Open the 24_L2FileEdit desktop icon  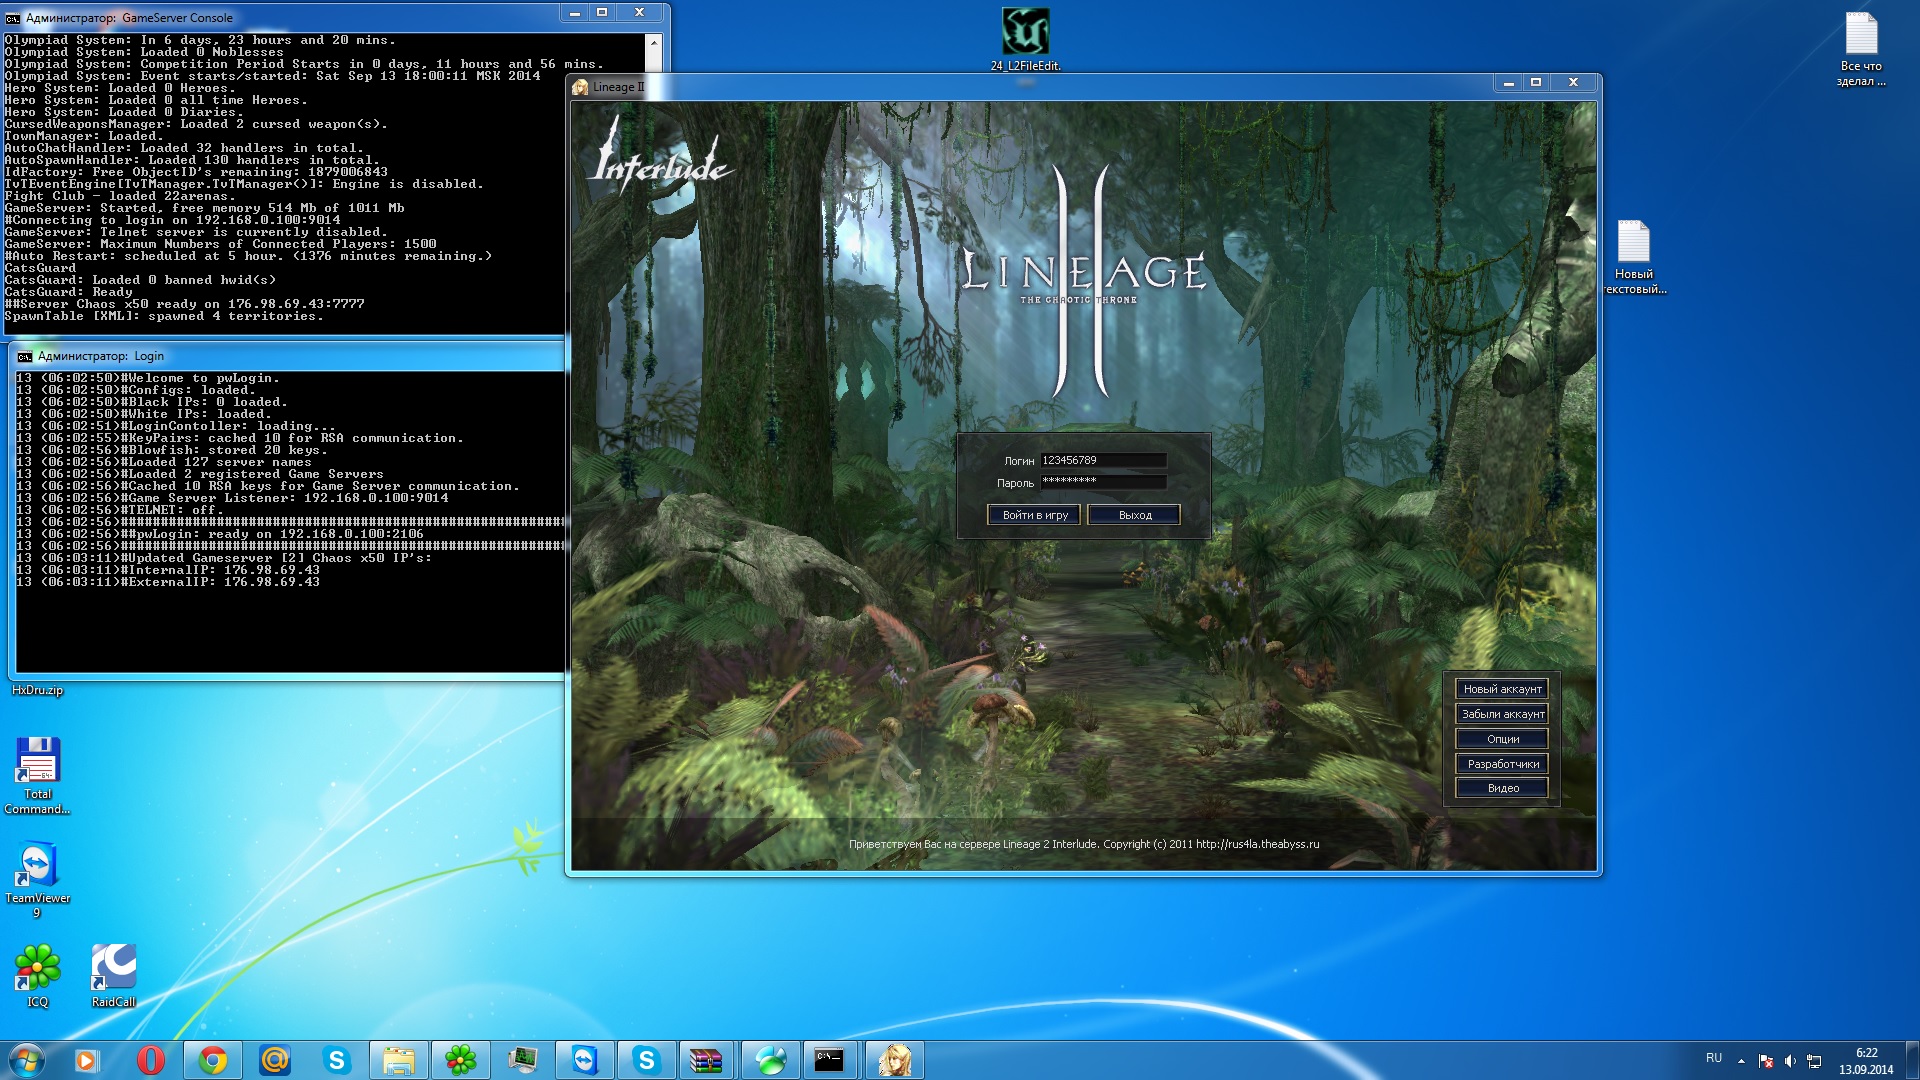coord(1025,38)
